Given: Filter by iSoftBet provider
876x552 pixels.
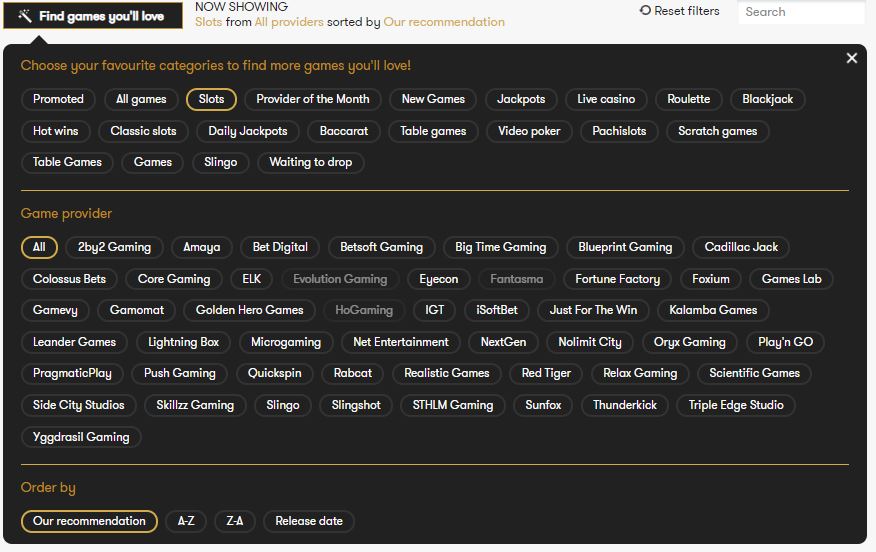Looking at the screenshot, I should 497,310.
